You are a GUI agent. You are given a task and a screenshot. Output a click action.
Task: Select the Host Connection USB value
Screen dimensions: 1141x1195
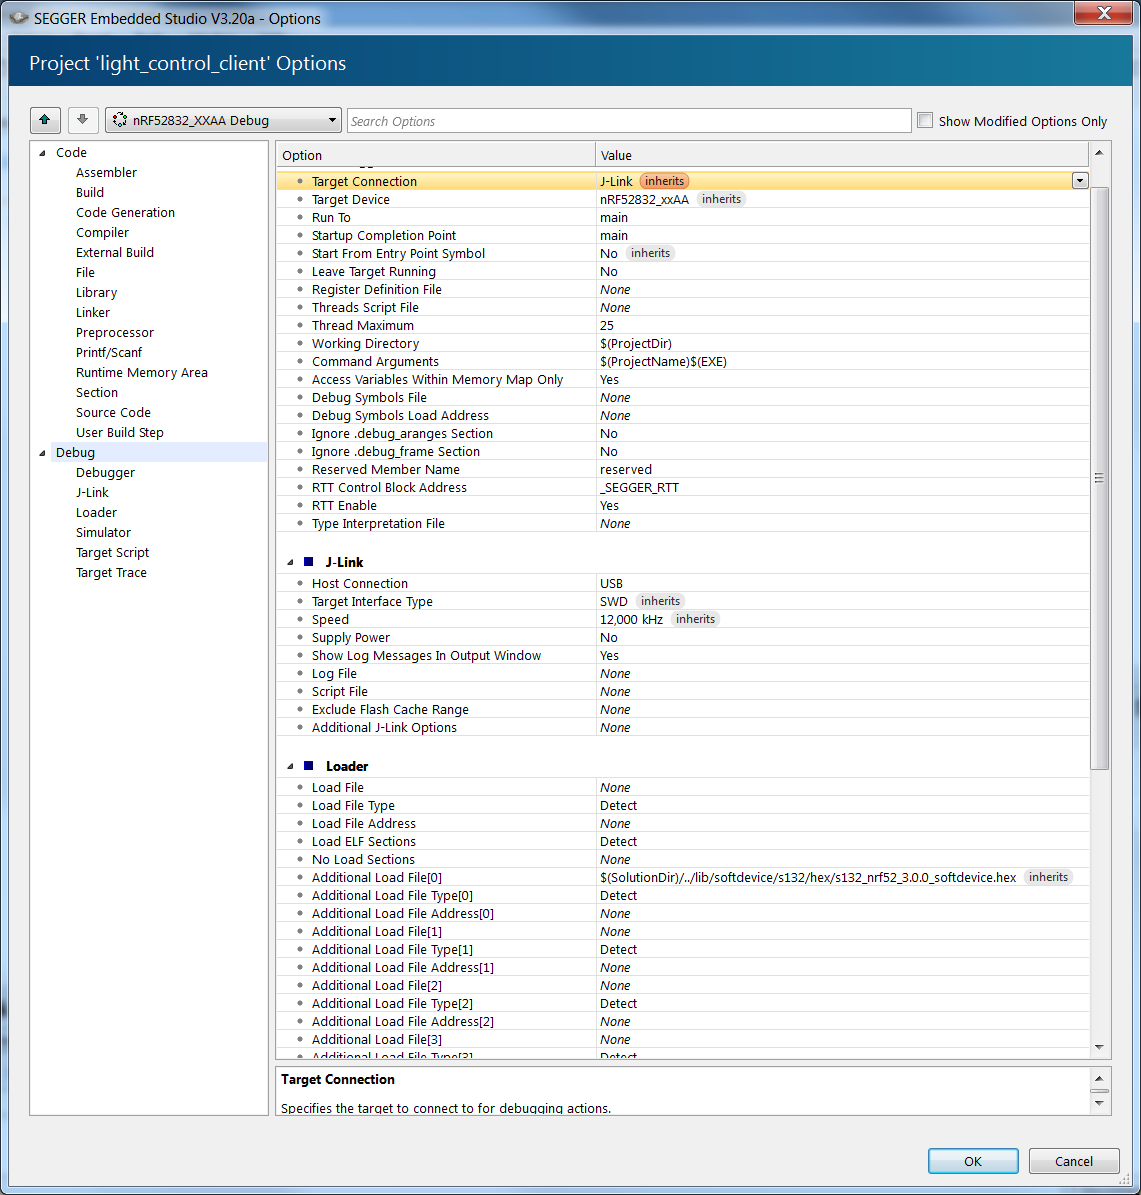click(x=611, y=583)
